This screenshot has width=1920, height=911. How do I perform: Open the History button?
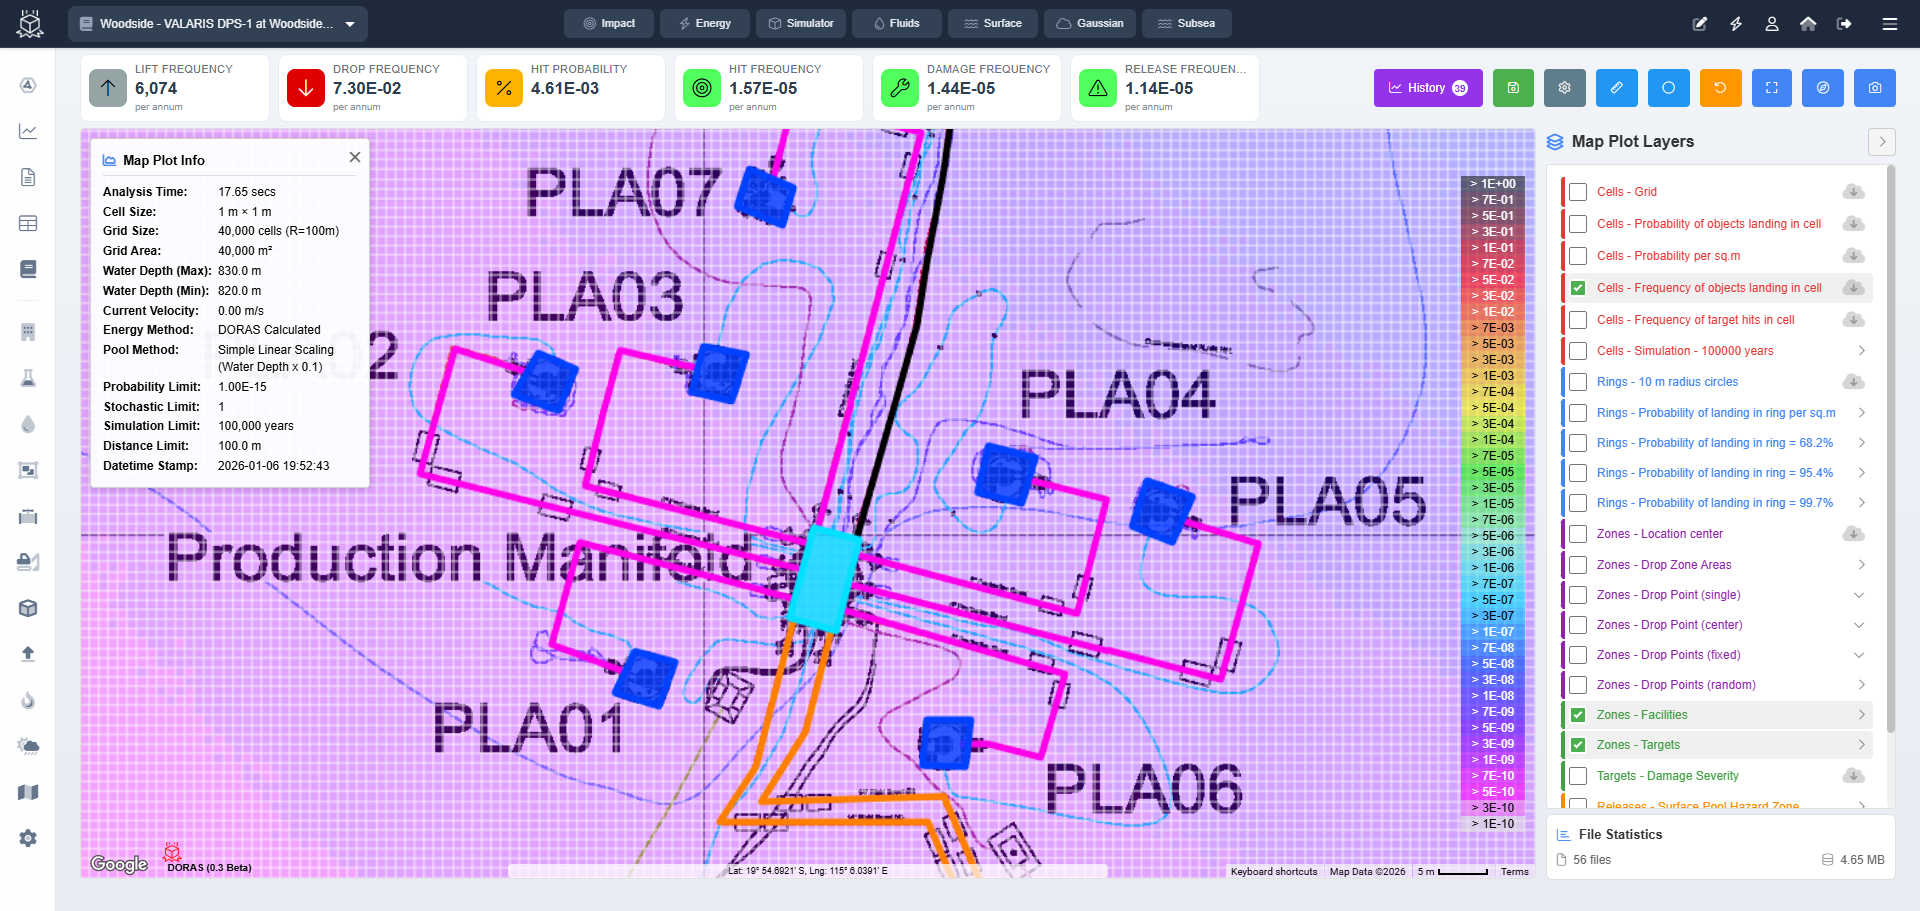tap(1427, 88)
